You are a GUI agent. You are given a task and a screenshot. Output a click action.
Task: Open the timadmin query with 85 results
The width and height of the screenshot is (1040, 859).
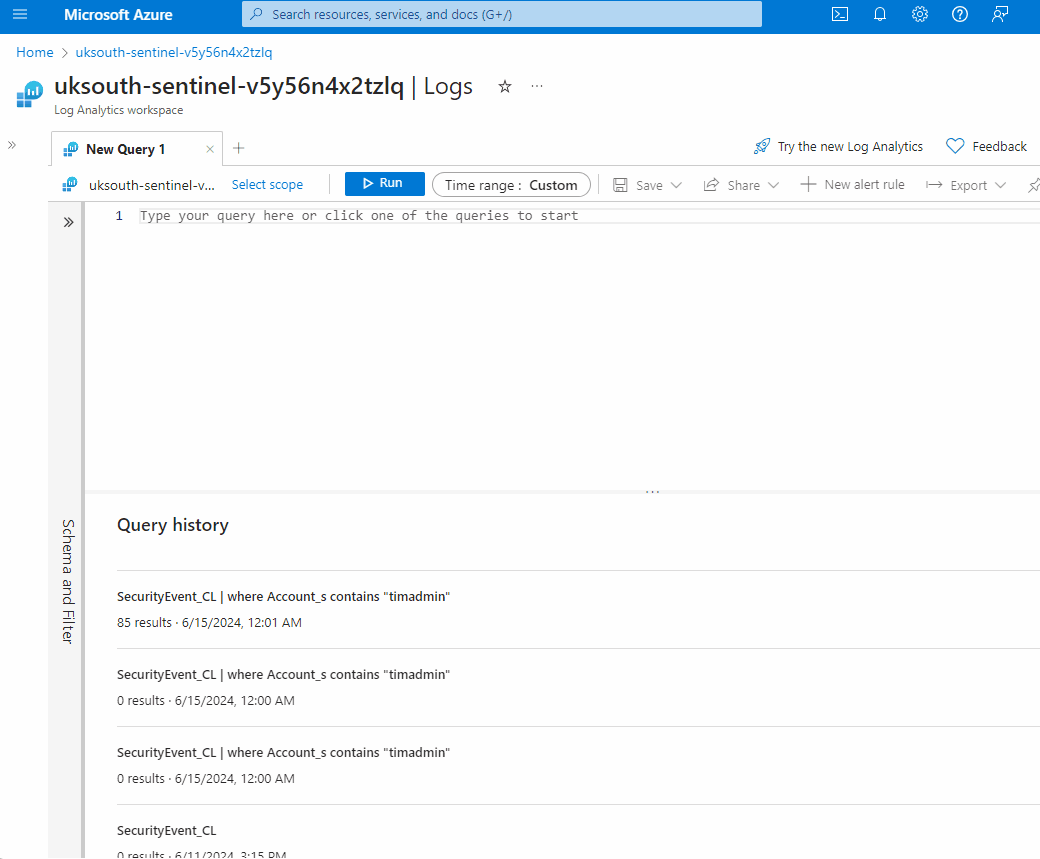point(283,596)
